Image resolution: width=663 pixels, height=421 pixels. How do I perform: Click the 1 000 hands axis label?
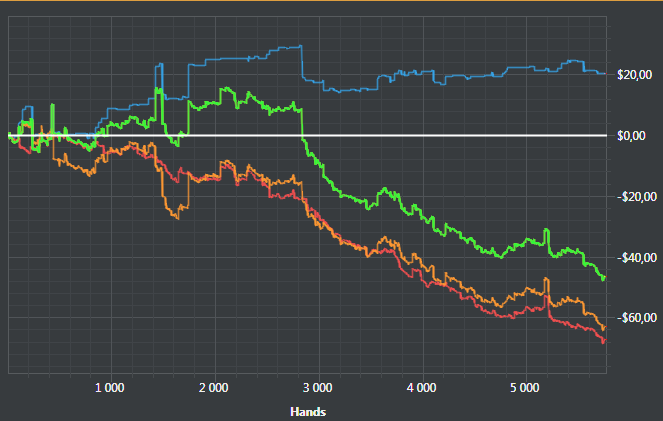pos(110,388)
